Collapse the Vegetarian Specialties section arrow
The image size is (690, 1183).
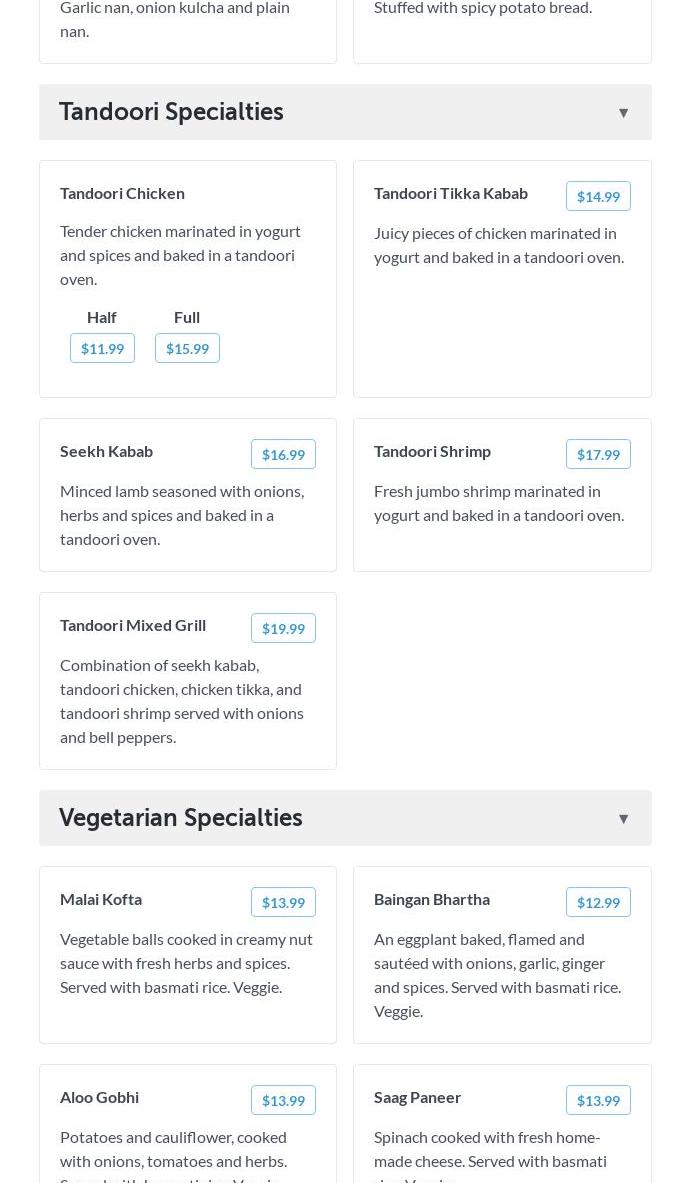click(x=623, y=819)
